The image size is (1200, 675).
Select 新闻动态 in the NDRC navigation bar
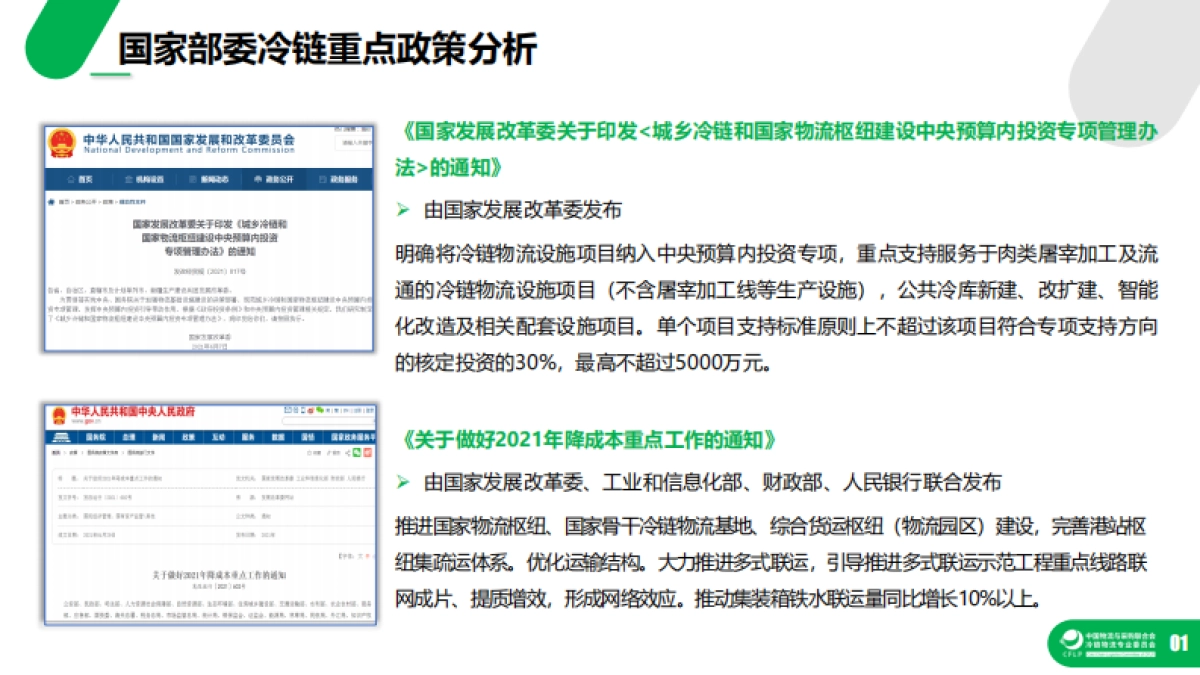[209, 179]
